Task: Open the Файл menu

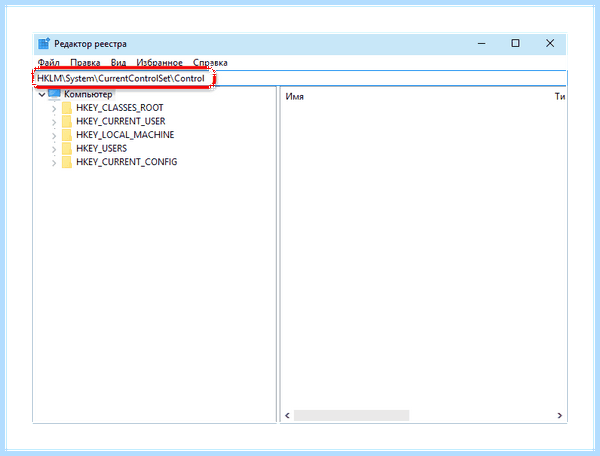Action: pos(49,63)
